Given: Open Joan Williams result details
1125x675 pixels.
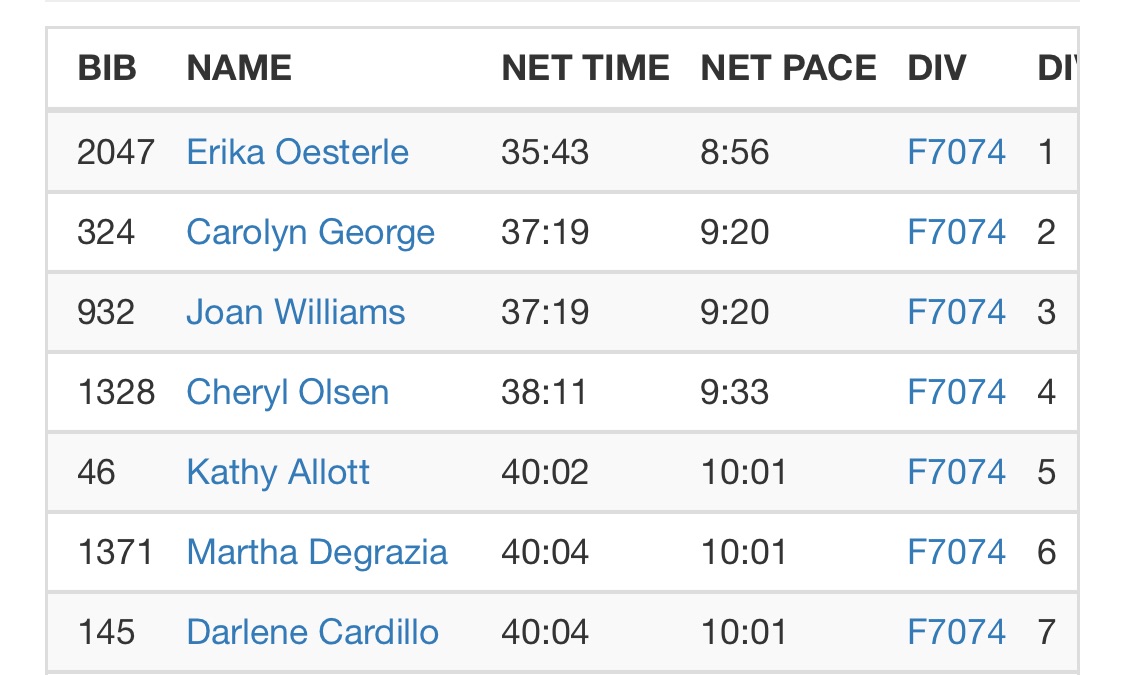Looking at the screenshot, I should 295,312.
